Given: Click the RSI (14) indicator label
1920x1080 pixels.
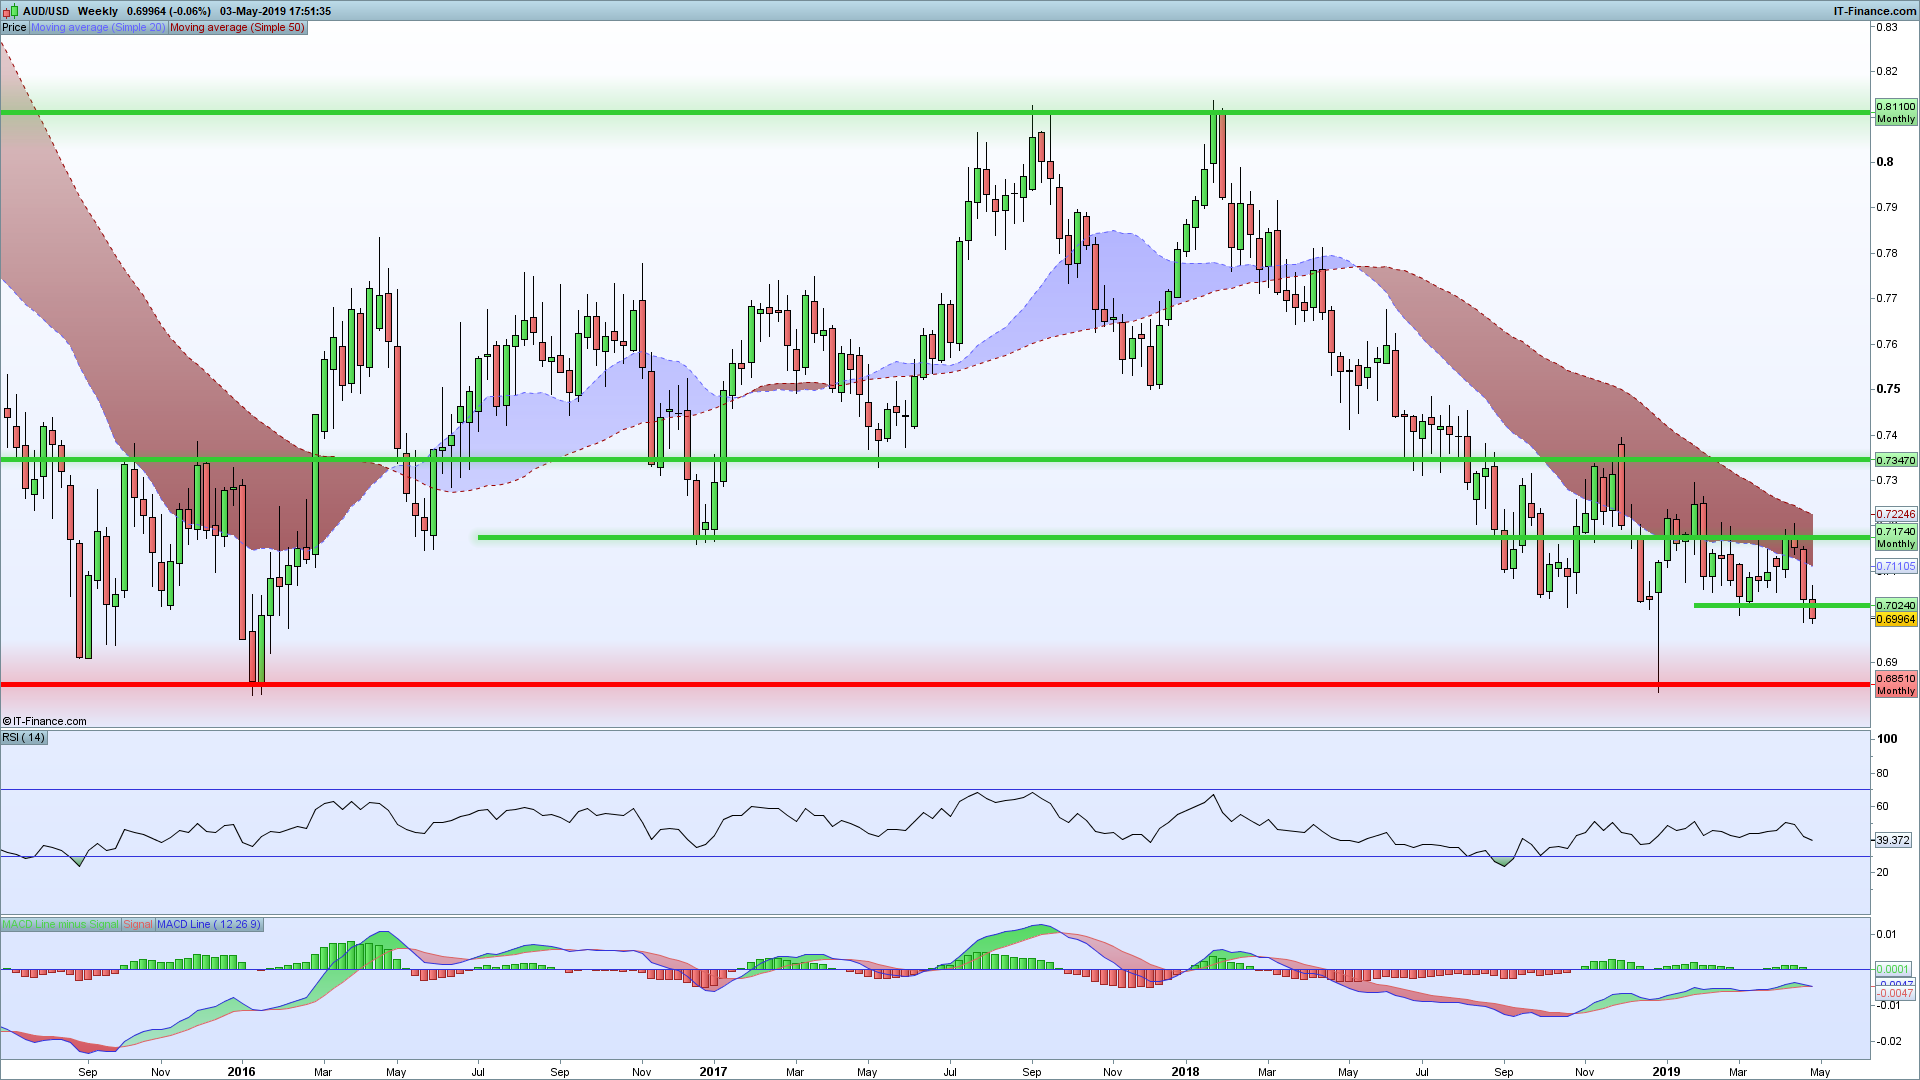Looking at the screenshot, I should pos(24,738).
